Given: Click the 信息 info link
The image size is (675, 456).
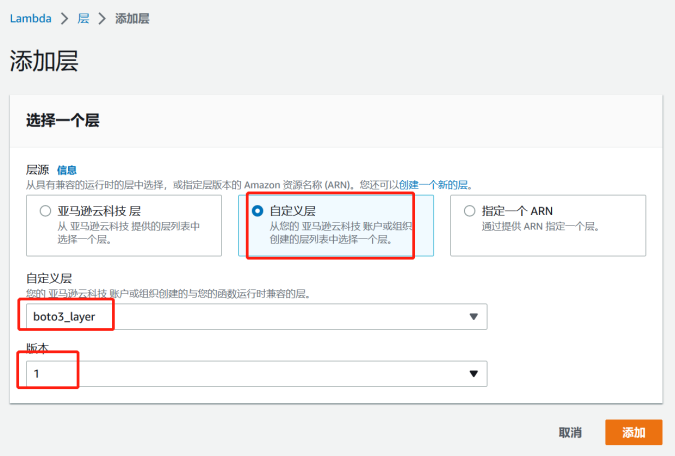Looking at the screenshot, I should pos(67,170).
